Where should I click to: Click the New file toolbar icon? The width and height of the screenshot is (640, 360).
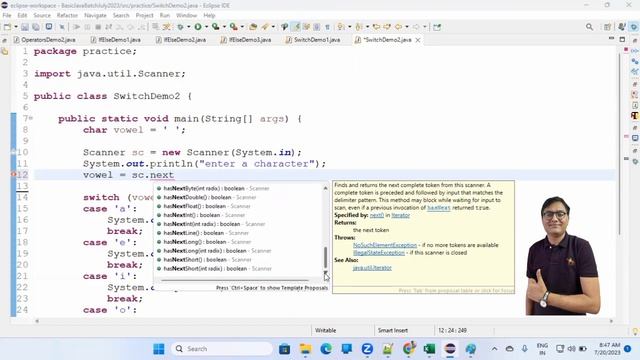(x=7, y=27)
